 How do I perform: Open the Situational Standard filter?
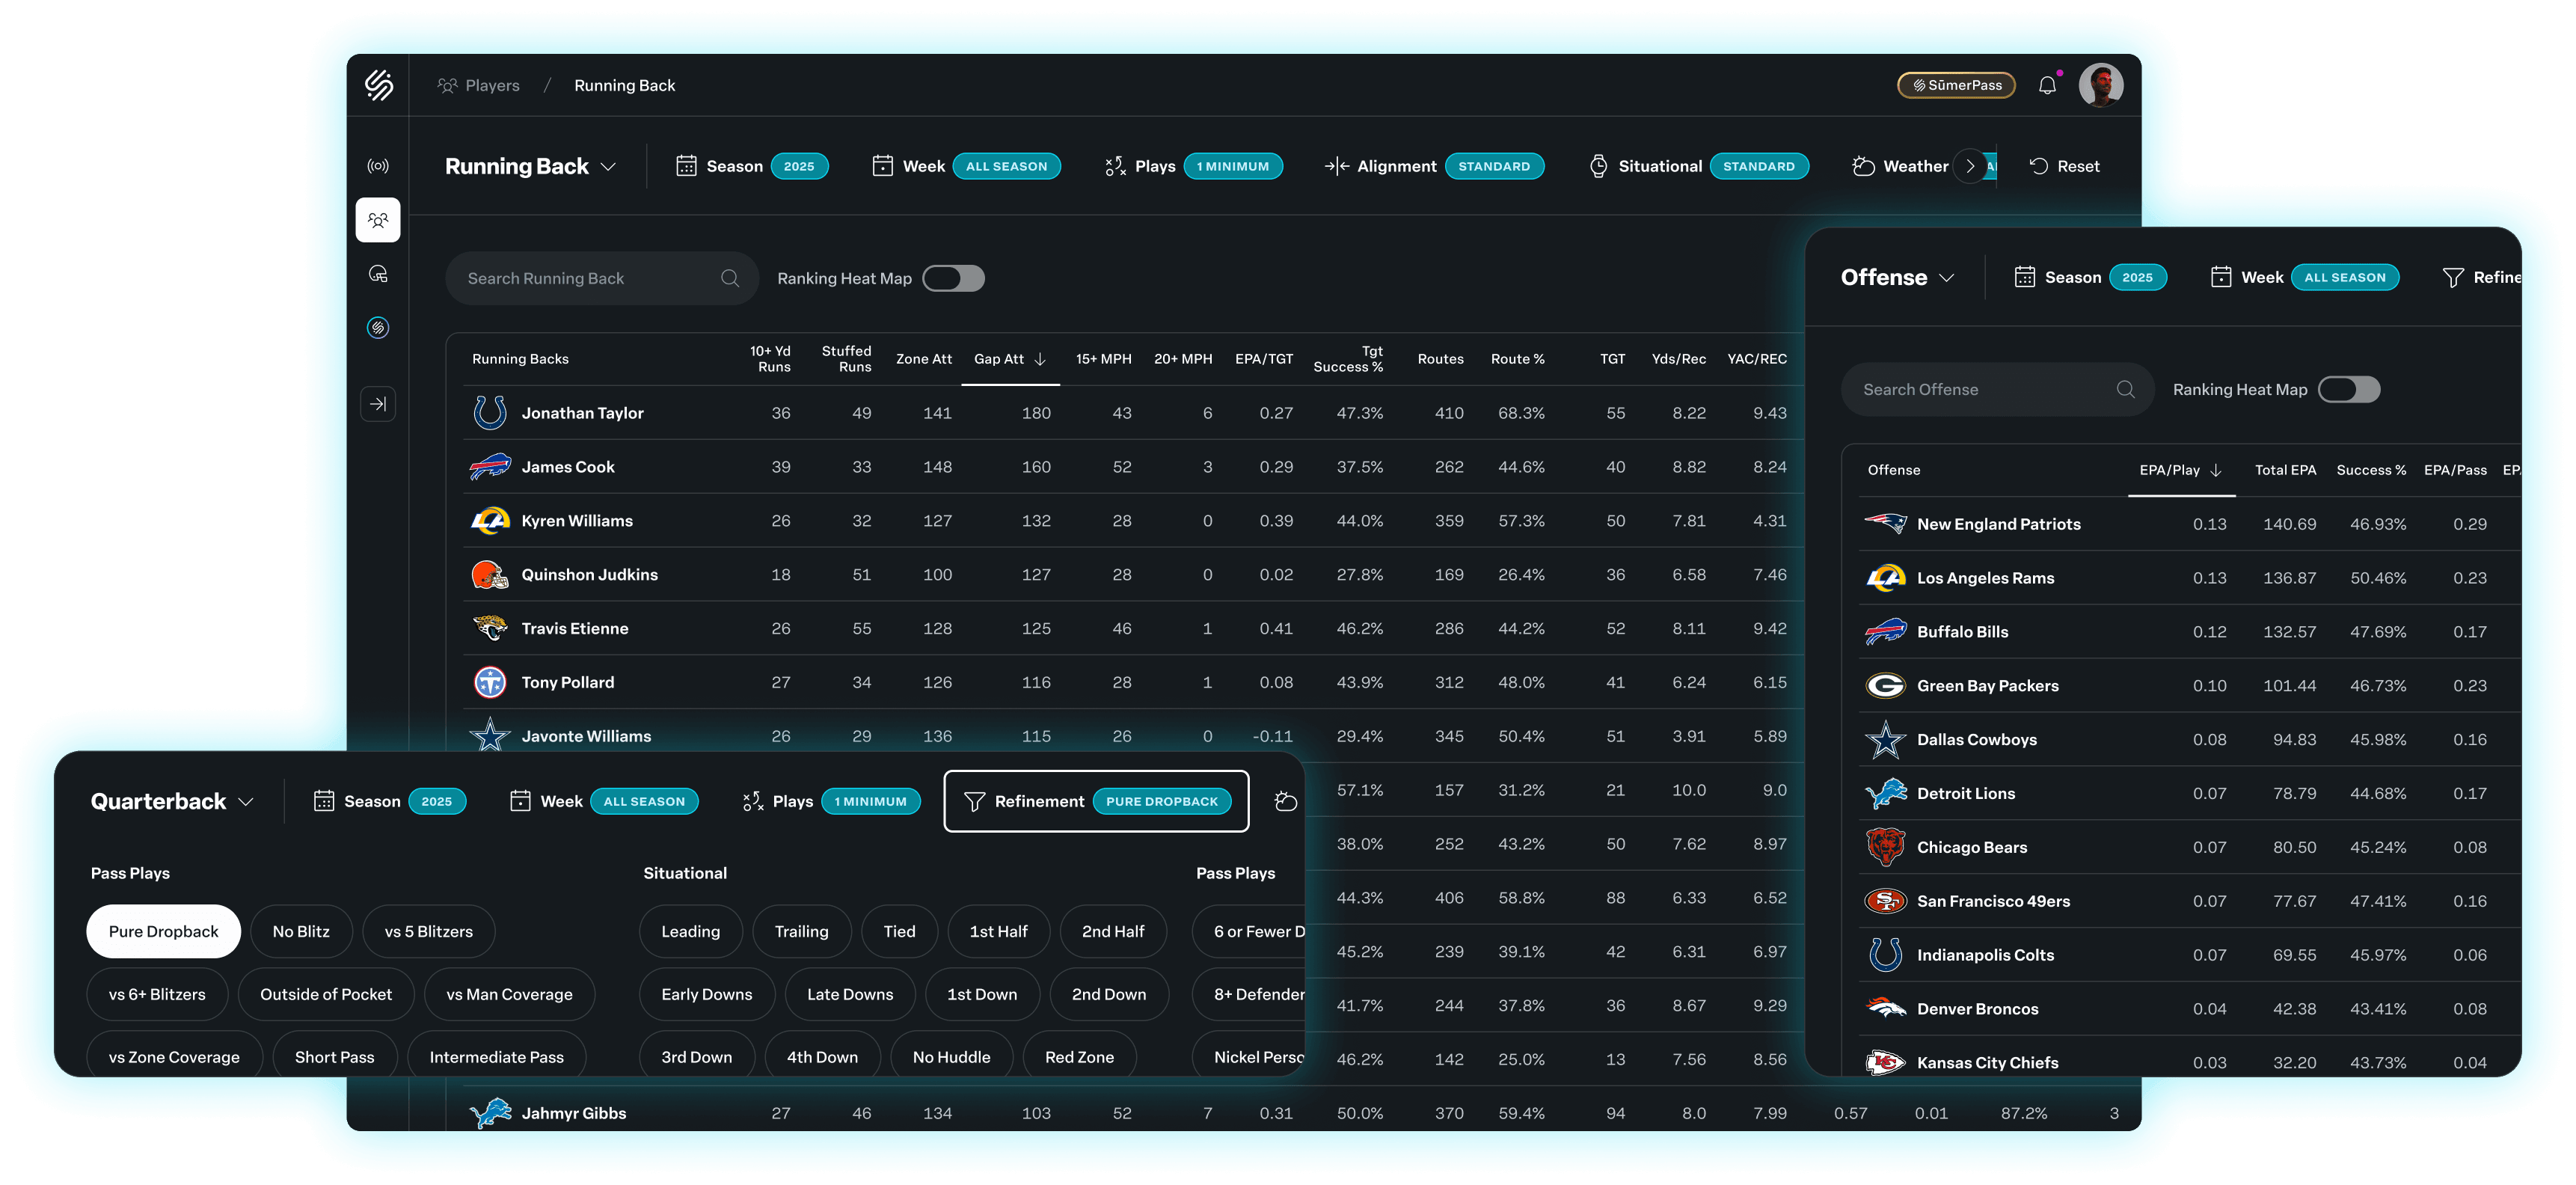point(1699,166)
